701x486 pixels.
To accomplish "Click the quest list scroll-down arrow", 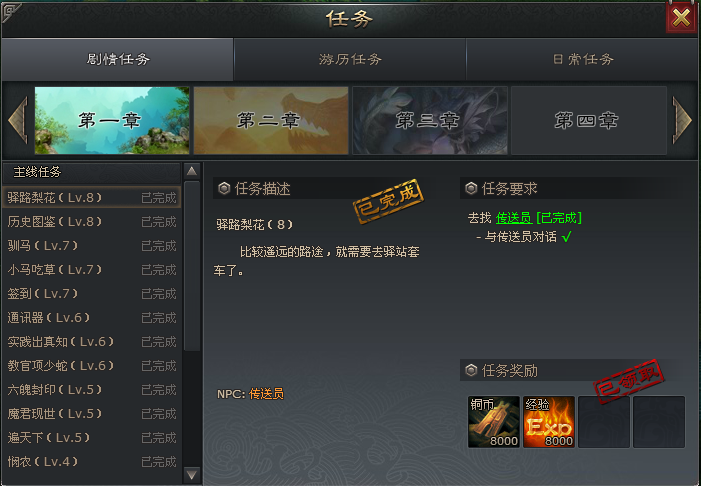I will pos(192,474).
